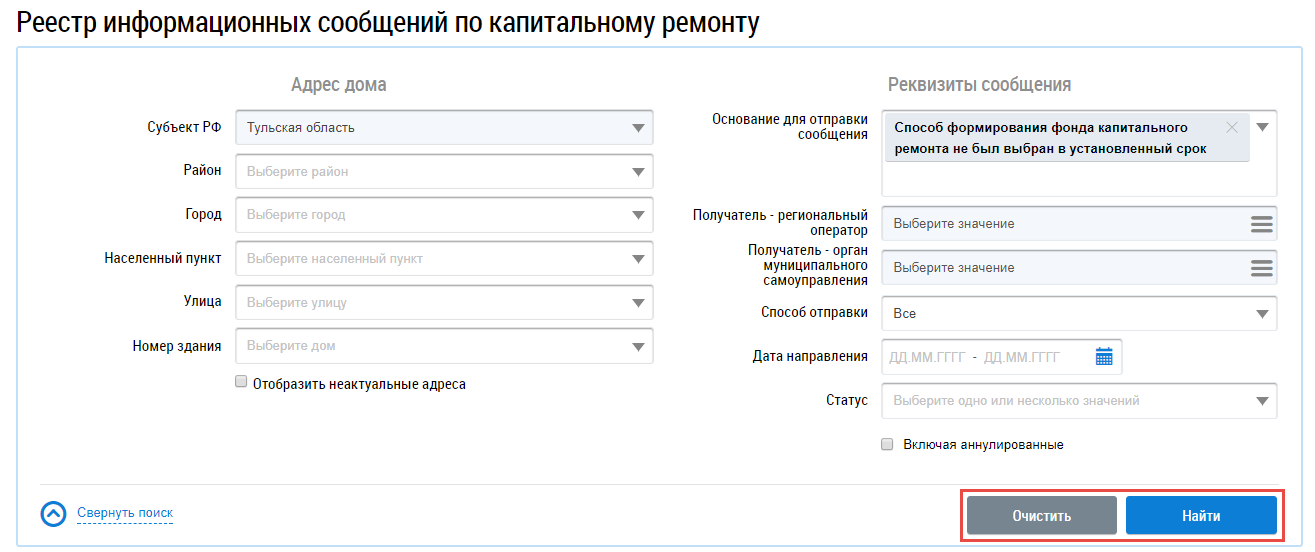Click the circular collapse arrow icon

click(53, 514)
